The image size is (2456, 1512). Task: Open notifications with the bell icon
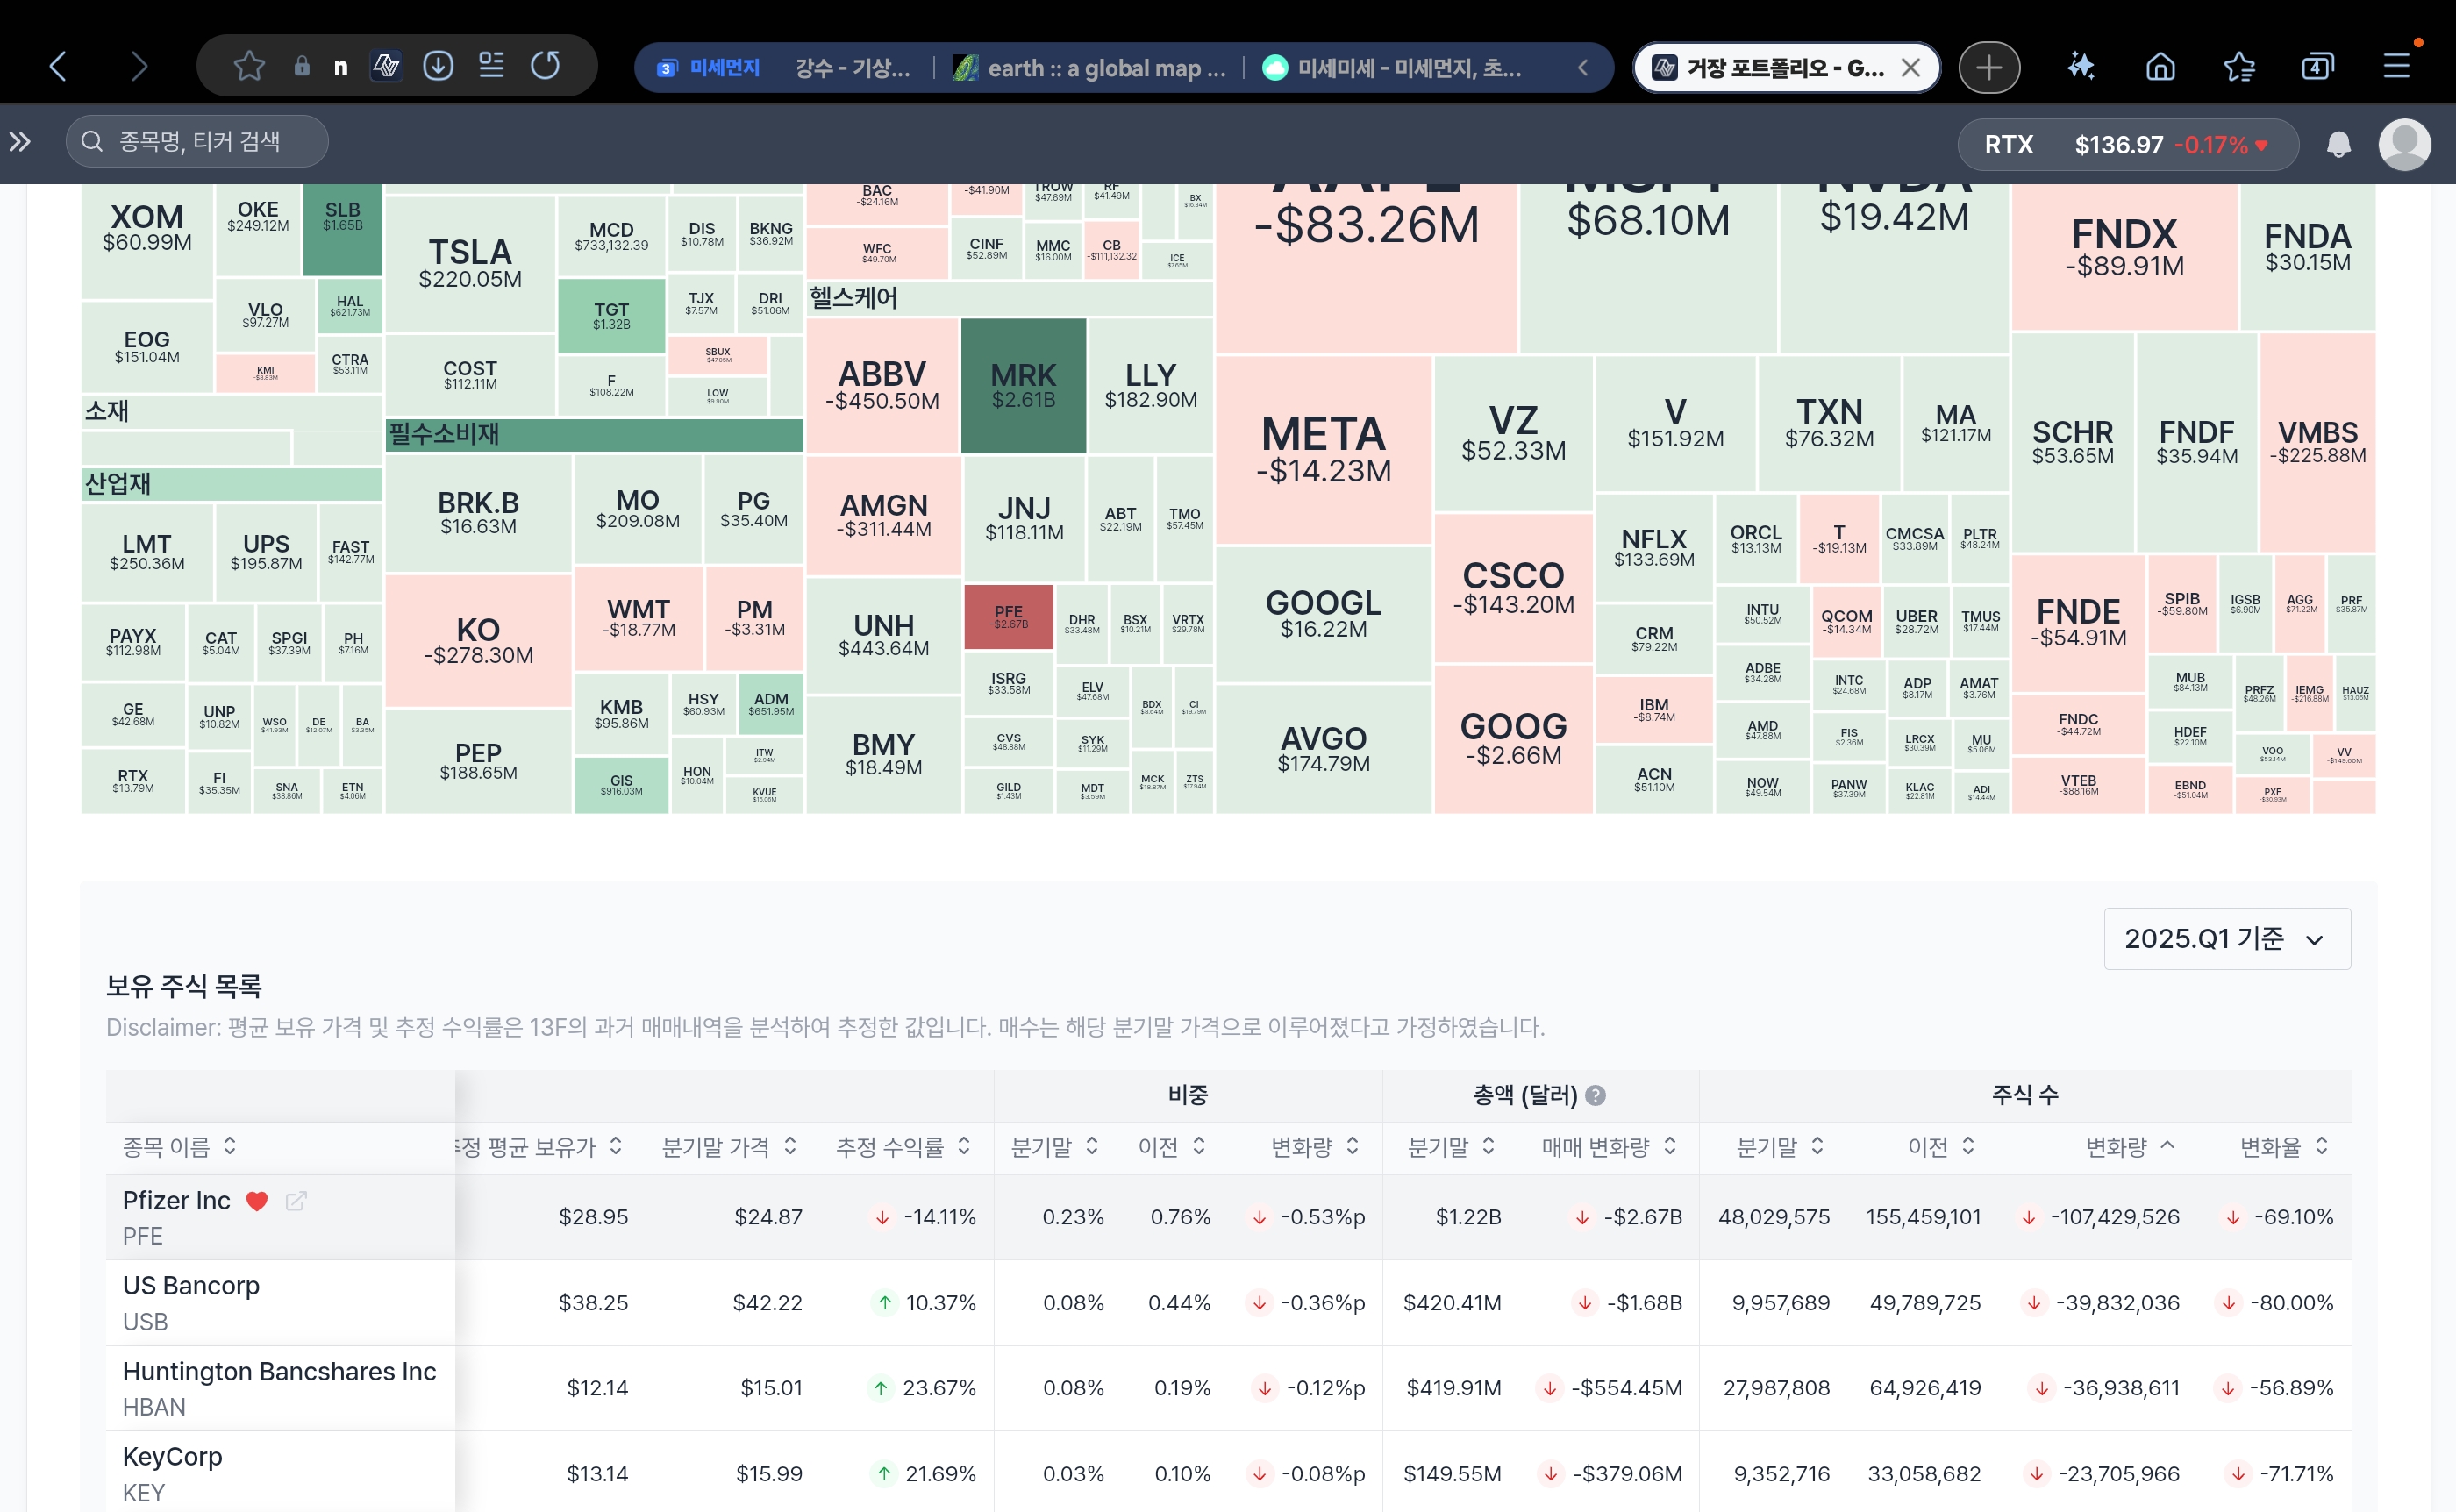tap(2338, 144)
